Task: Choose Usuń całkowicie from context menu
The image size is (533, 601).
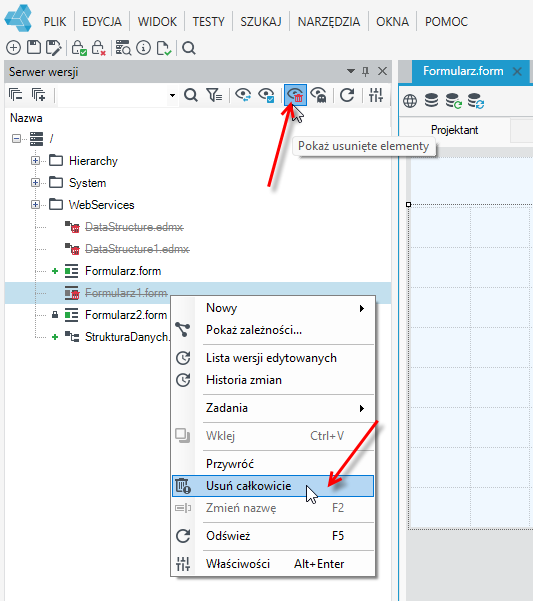Action: pyautogui.click(x=273, y=486)
